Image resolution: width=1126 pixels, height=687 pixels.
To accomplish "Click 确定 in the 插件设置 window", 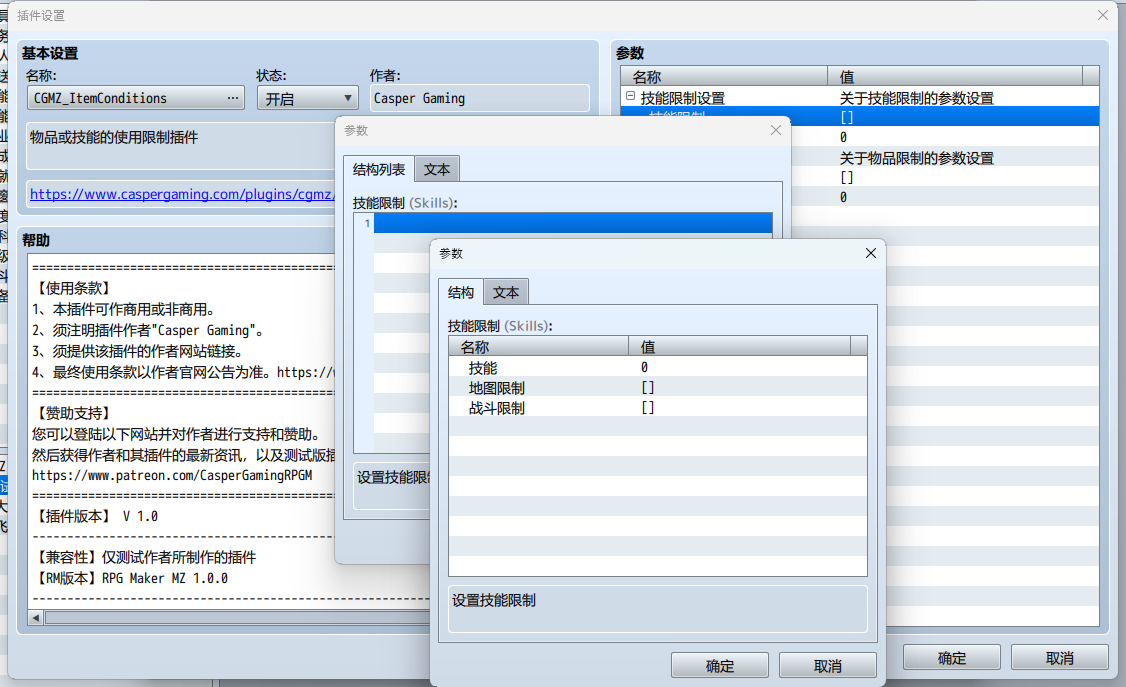I will pos(951,658).
